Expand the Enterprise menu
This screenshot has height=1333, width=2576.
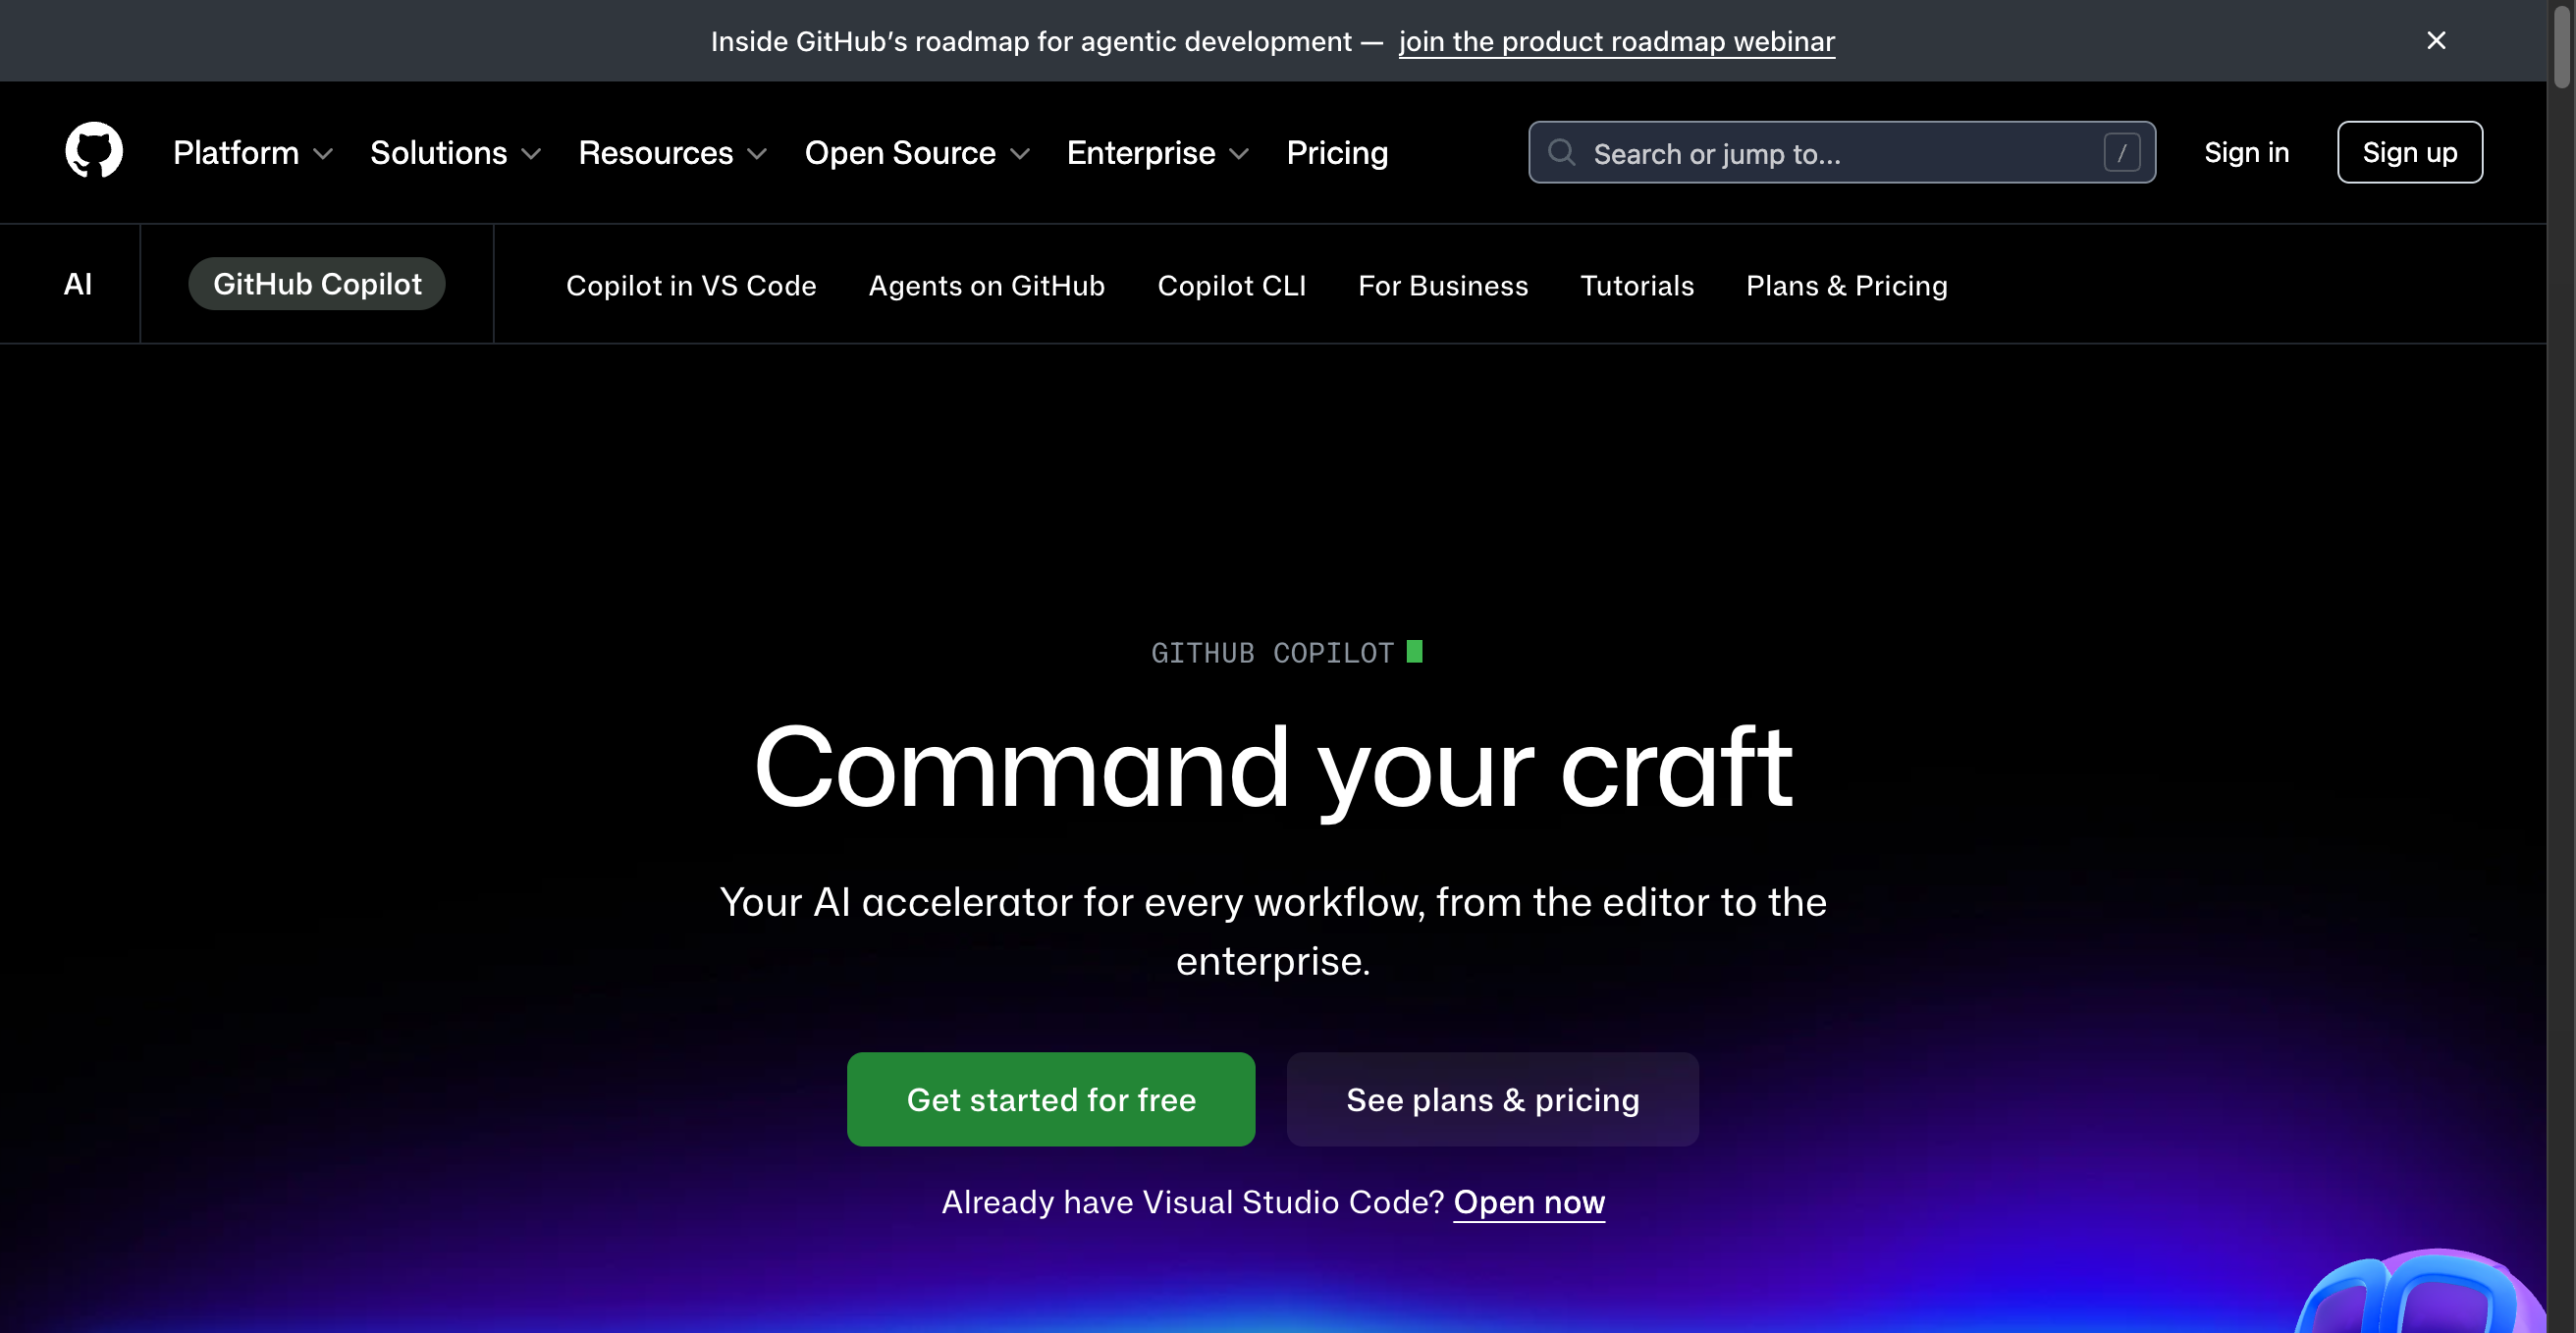coord(1158,153)
